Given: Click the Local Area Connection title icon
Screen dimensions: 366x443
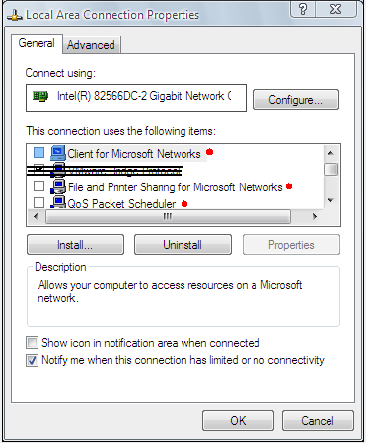Looking at the screenshot, I should click(15, 15).
